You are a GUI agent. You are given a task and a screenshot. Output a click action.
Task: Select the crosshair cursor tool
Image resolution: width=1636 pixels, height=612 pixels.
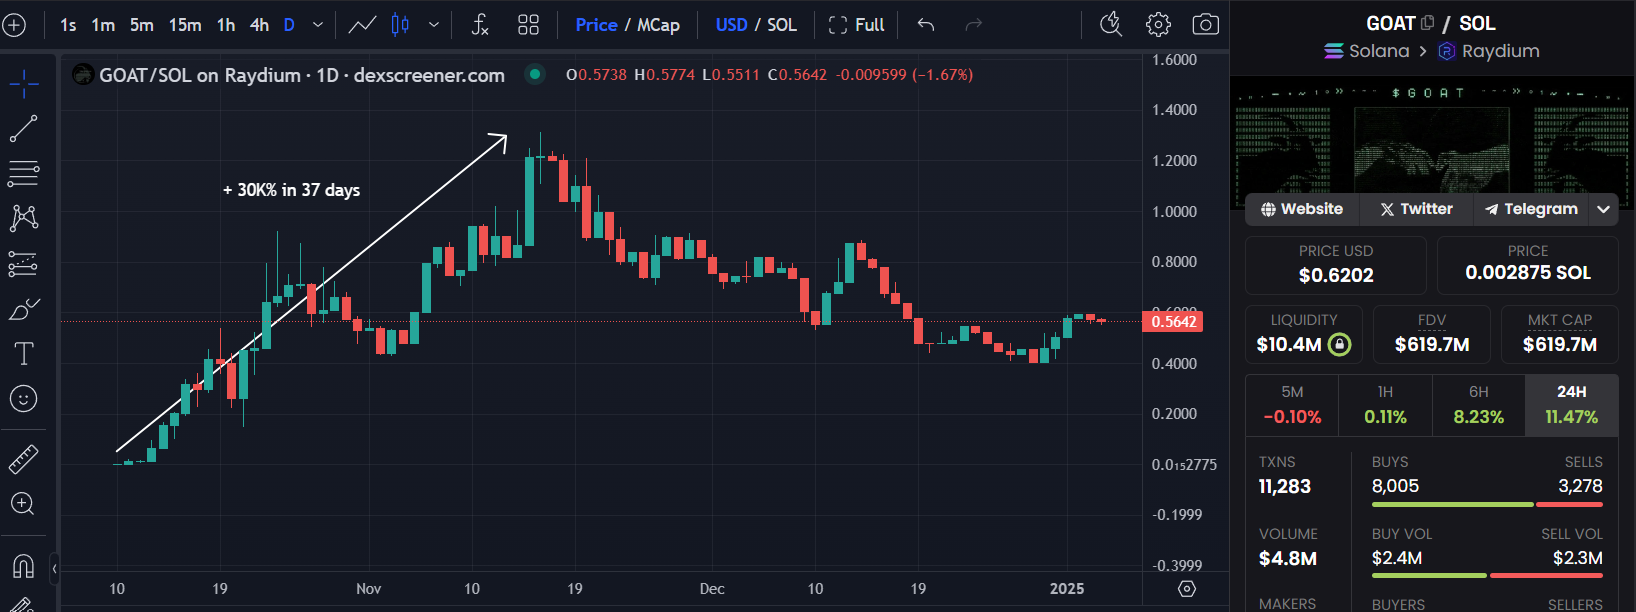23,84
